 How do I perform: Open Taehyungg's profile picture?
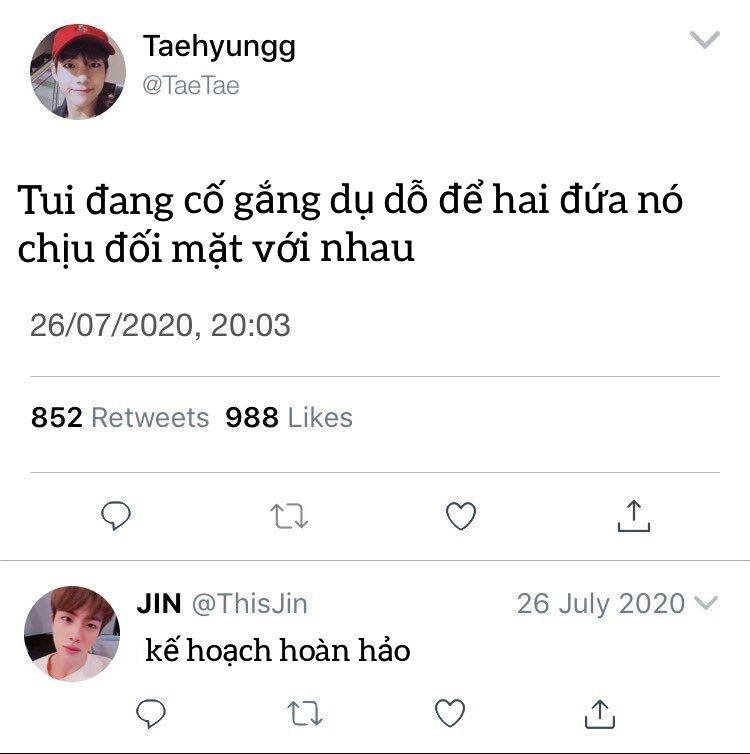pos(78,72)
